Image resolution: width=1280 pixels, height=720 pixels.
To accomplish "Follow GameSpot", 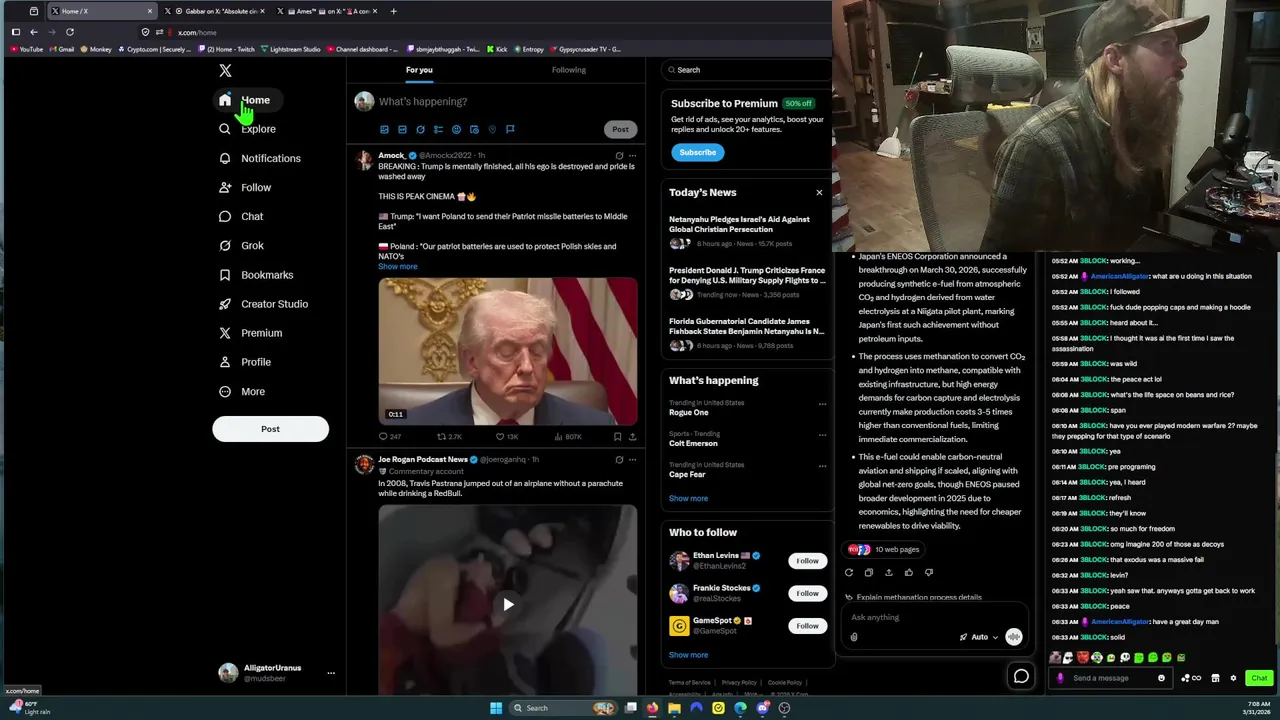I will 807,626.
